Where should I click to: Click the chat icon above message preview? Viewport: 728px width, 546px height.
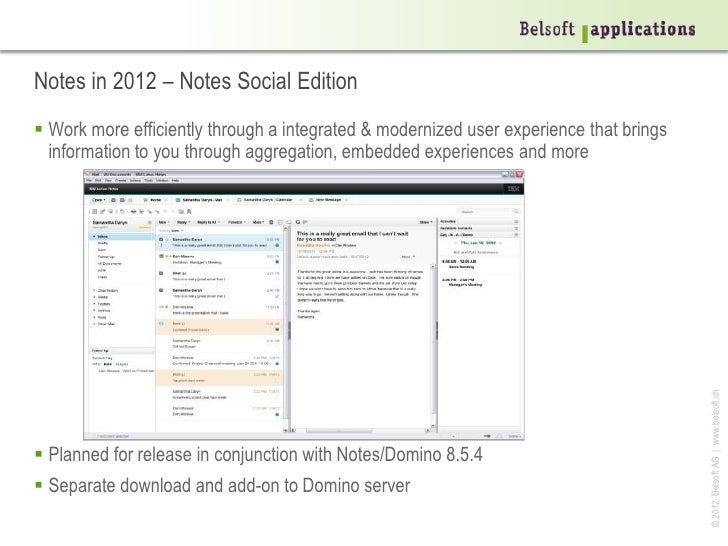click(299, 222)
